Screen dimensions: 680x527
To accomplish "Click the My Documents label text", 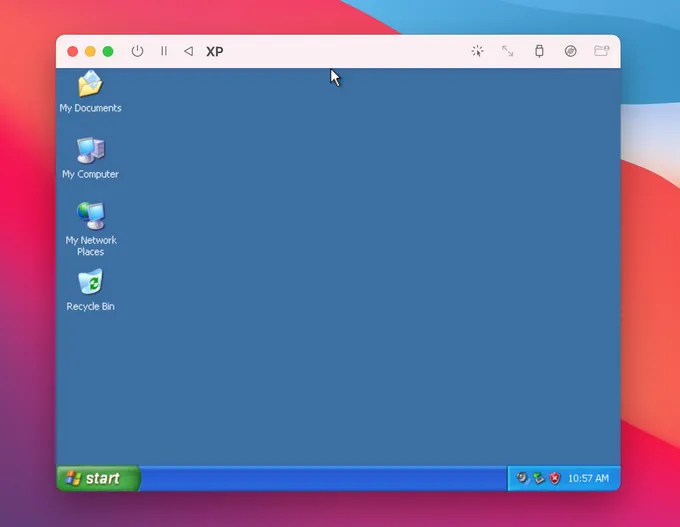I will (x=90, y=108).
